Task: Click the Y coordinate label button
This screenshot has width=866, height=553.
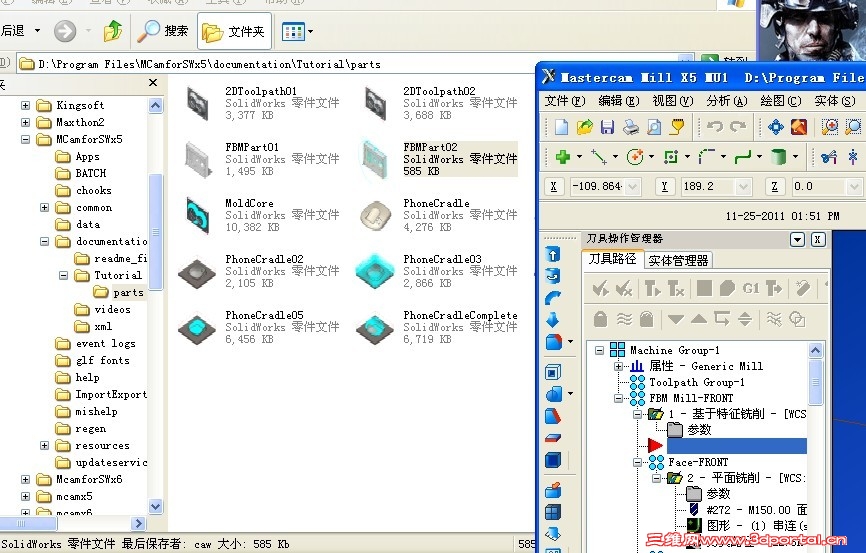Action: [664, 187]
